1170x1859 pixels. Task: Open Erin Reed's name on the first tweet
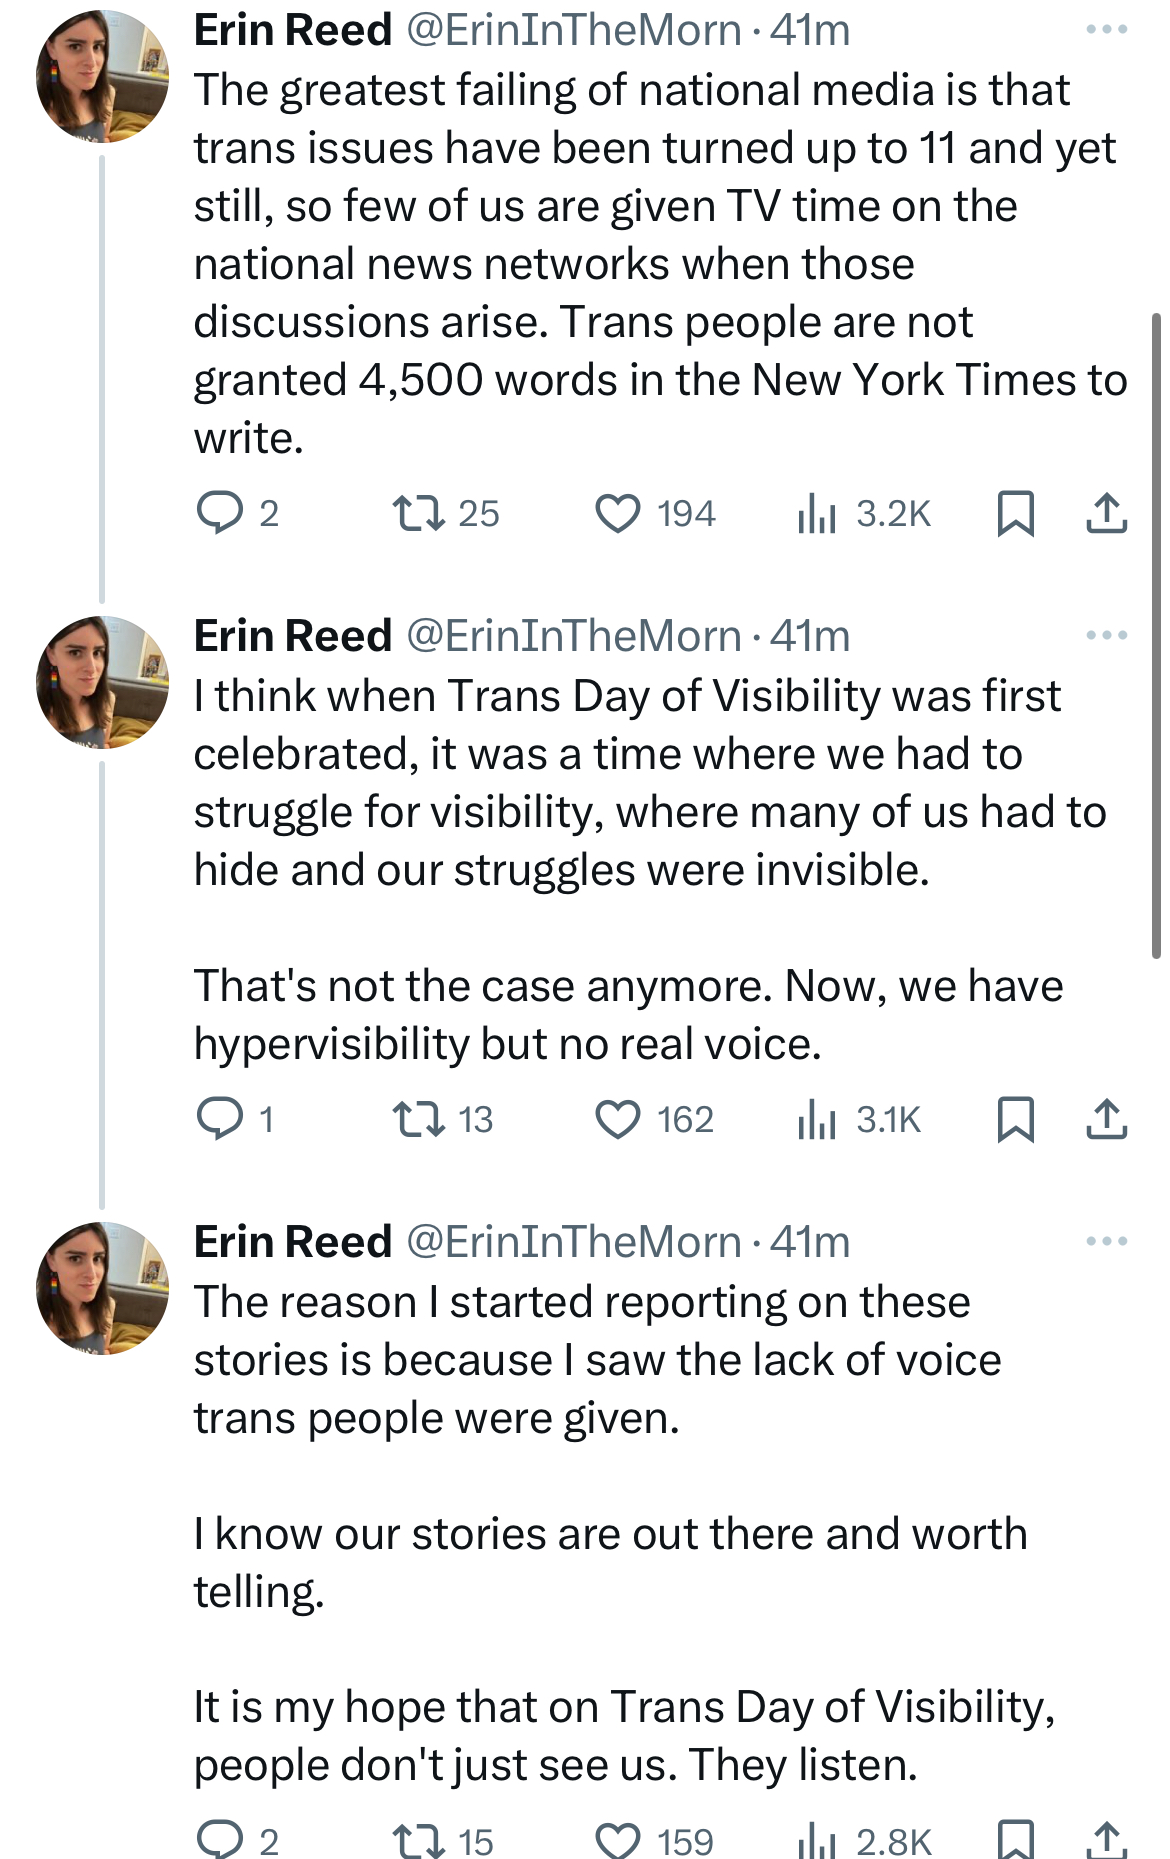point(292,31)
